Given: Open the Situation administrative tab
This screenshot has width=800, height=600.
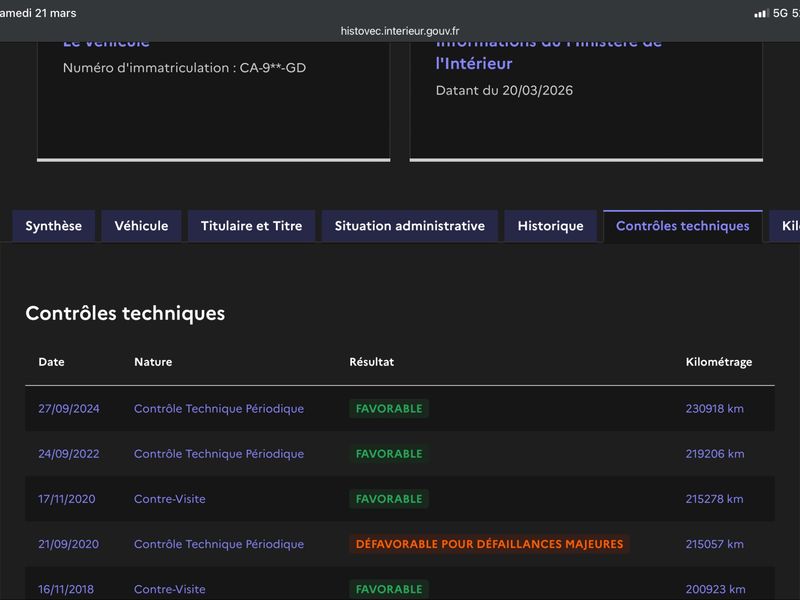Looking at the screenshot, I should pyautogui.click(x=409, y=226).
